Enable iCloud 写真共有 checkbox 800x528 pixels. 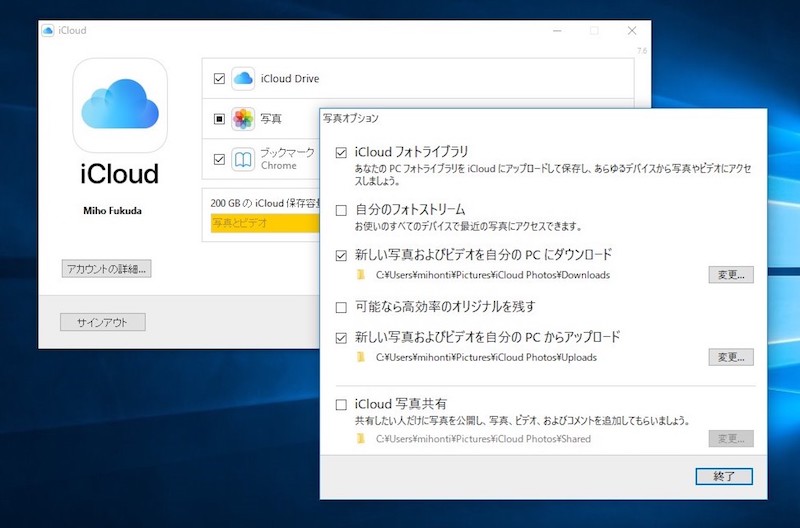tap(341, 405)
